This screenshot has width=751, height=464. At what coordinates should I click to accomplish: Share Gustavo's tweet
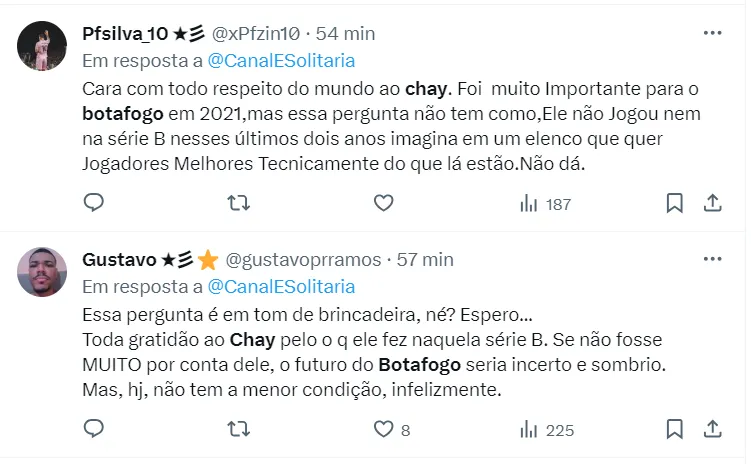click(713, 429)
